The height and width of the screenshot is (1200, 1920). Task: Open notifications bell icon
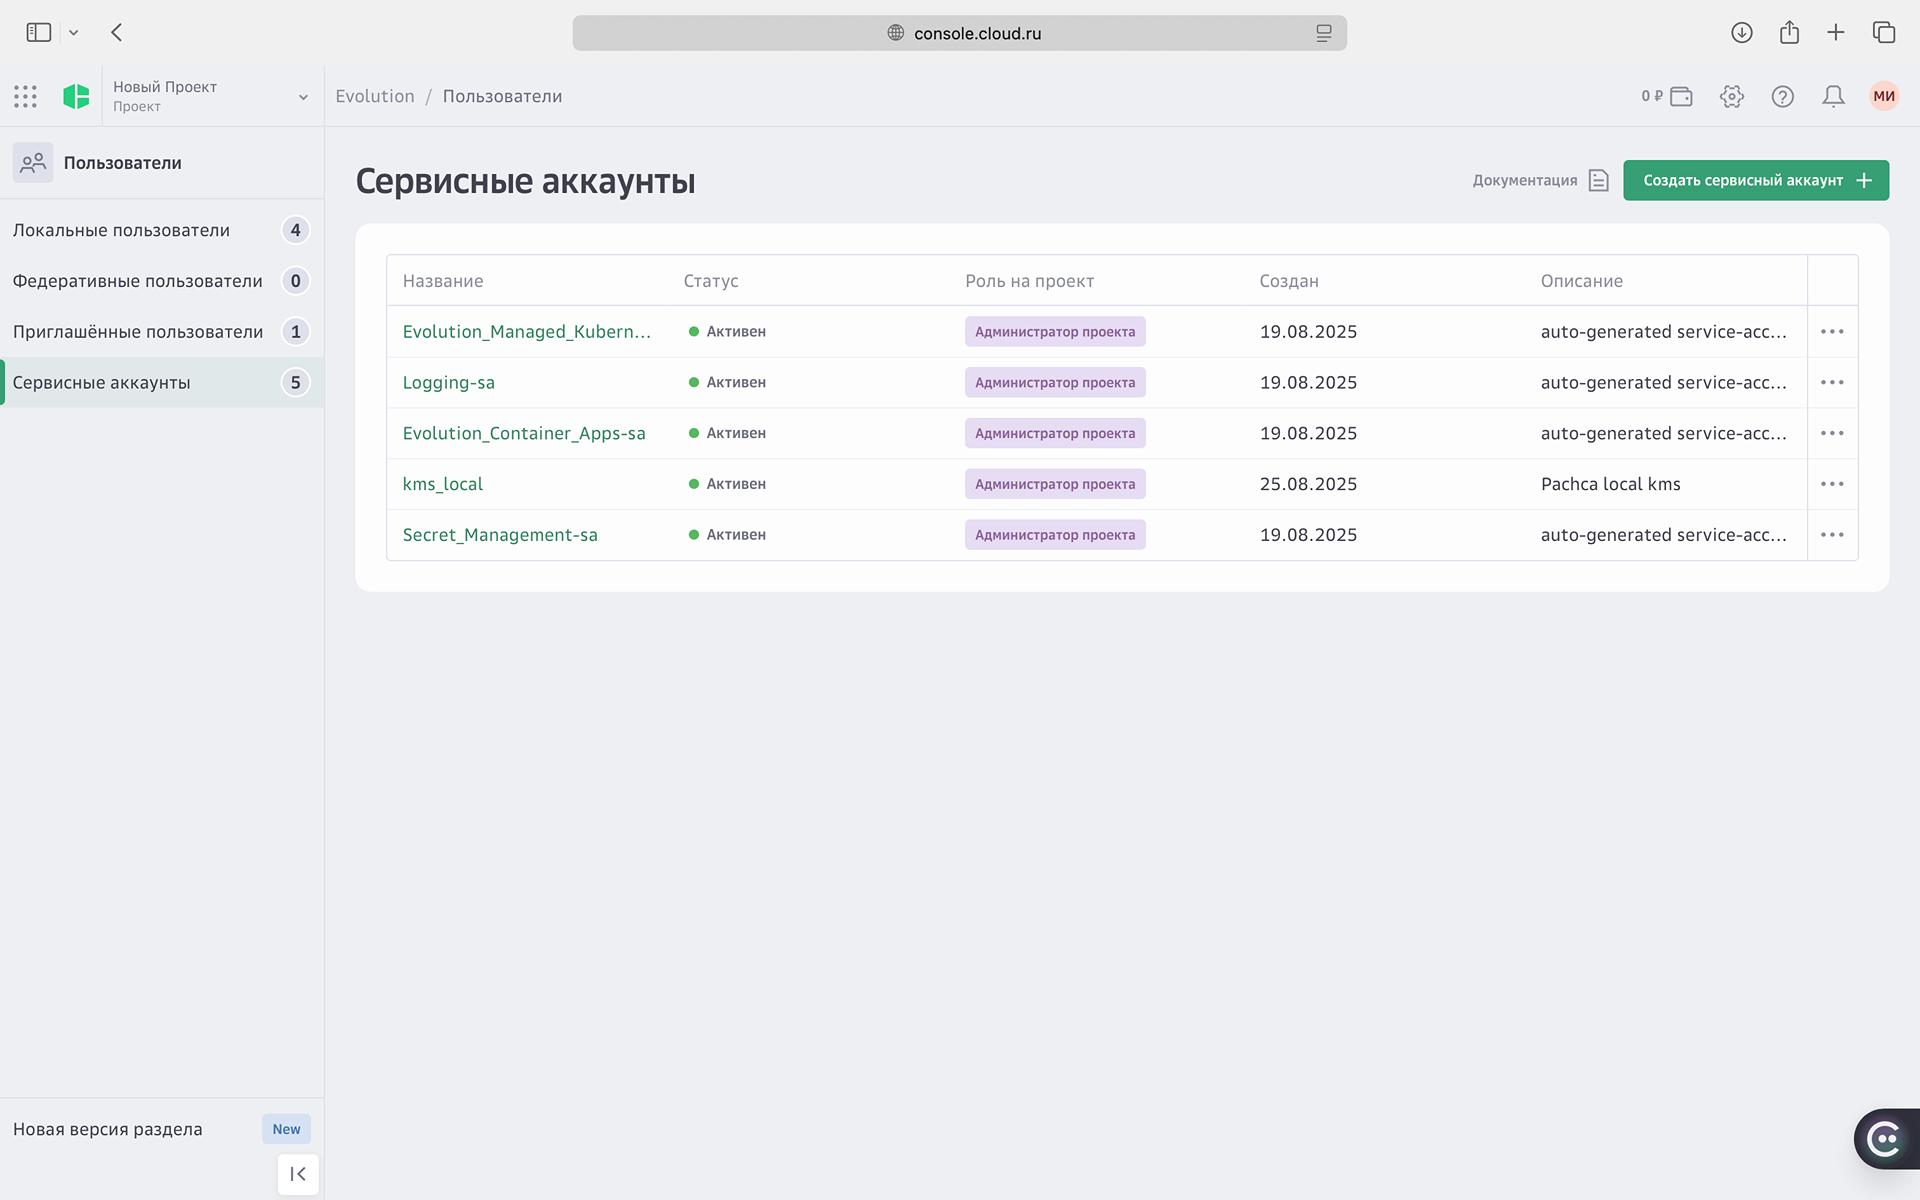click(1833, 97)
